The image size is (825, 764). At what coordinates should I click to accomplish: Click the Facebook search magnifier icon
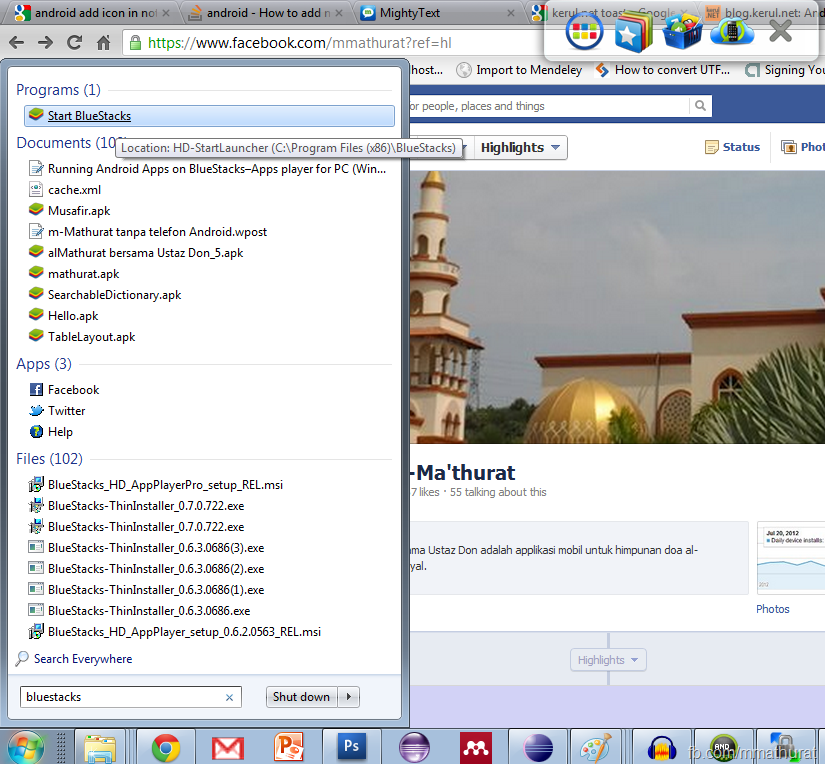pyautogui.click(x=700, y=106)
